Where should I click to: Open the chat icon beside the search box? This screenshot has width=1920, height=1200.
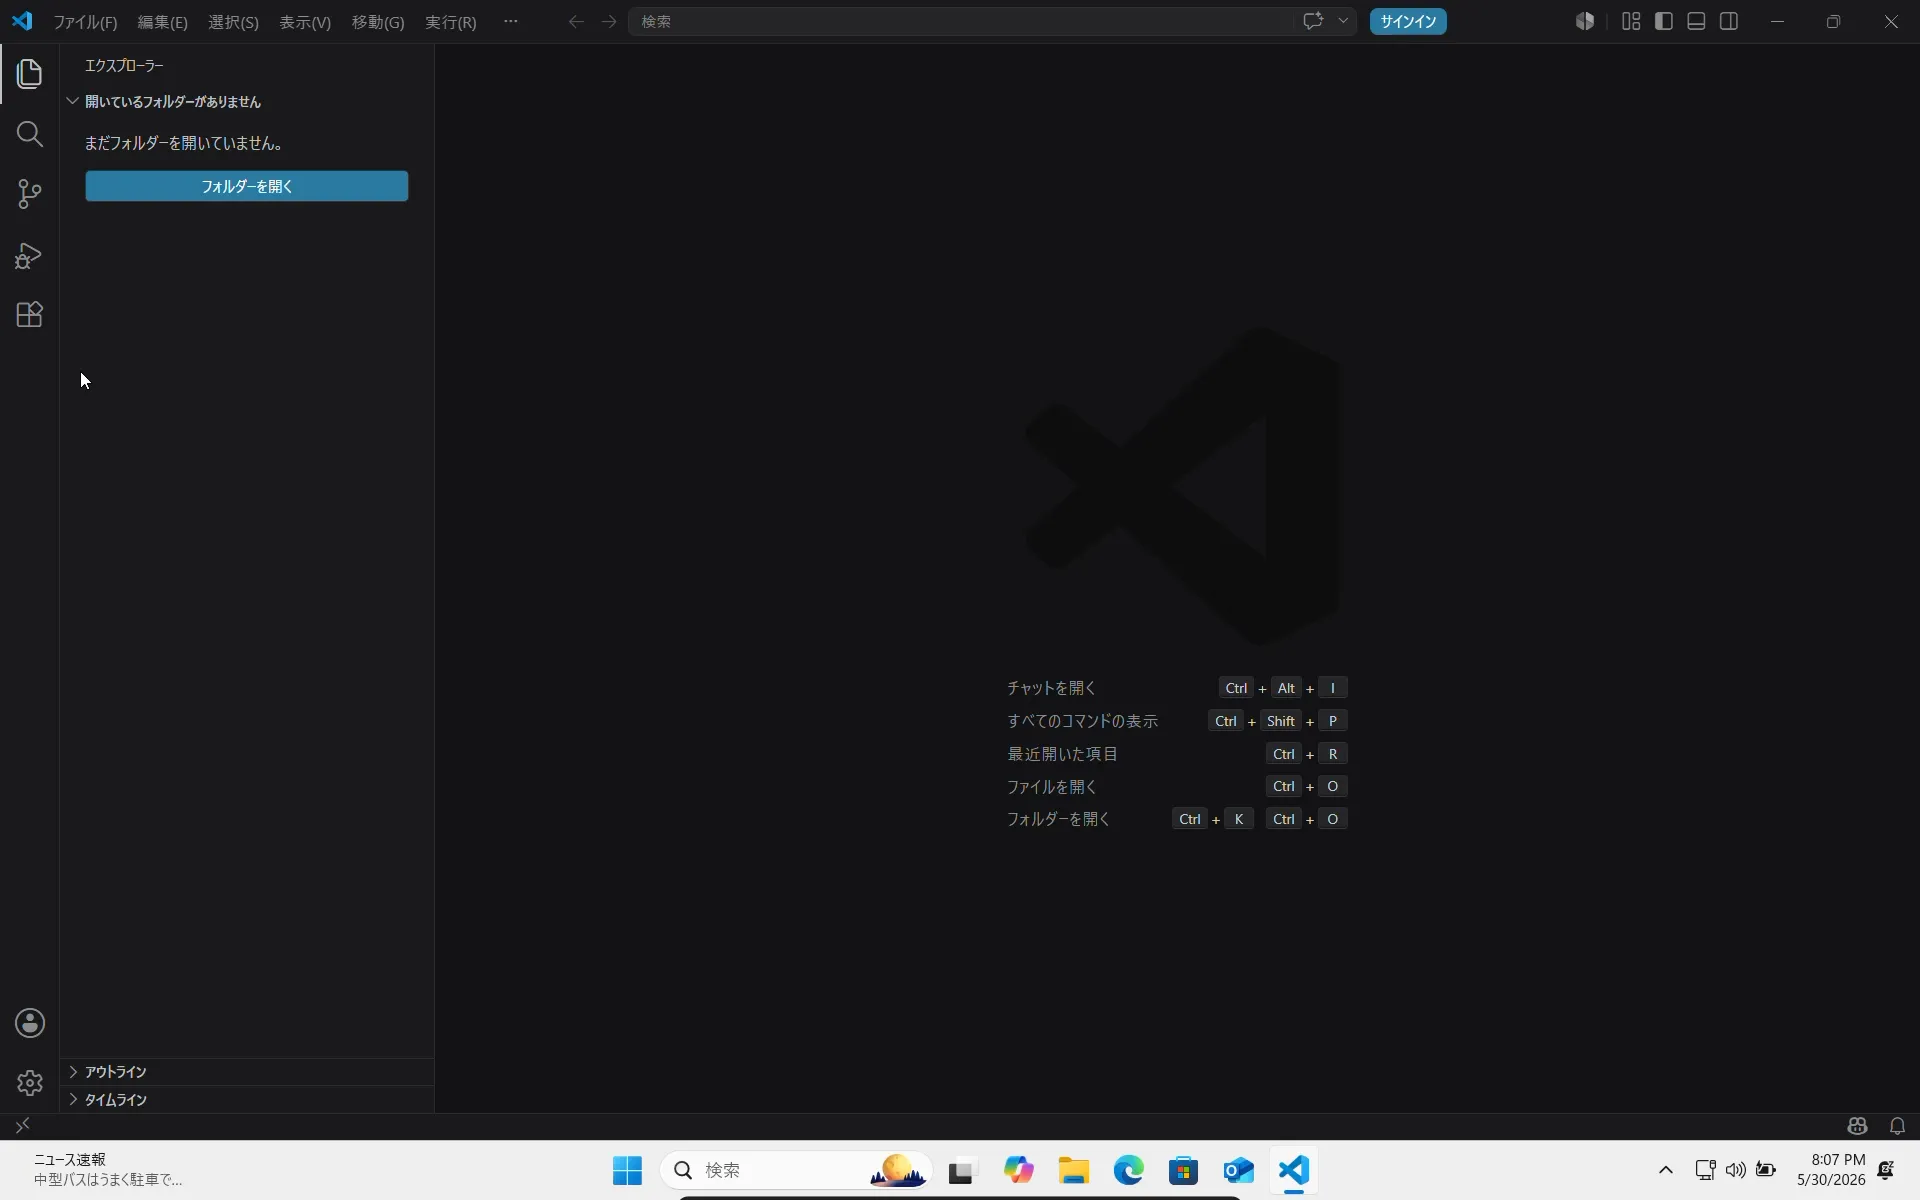coord(1313,21)
